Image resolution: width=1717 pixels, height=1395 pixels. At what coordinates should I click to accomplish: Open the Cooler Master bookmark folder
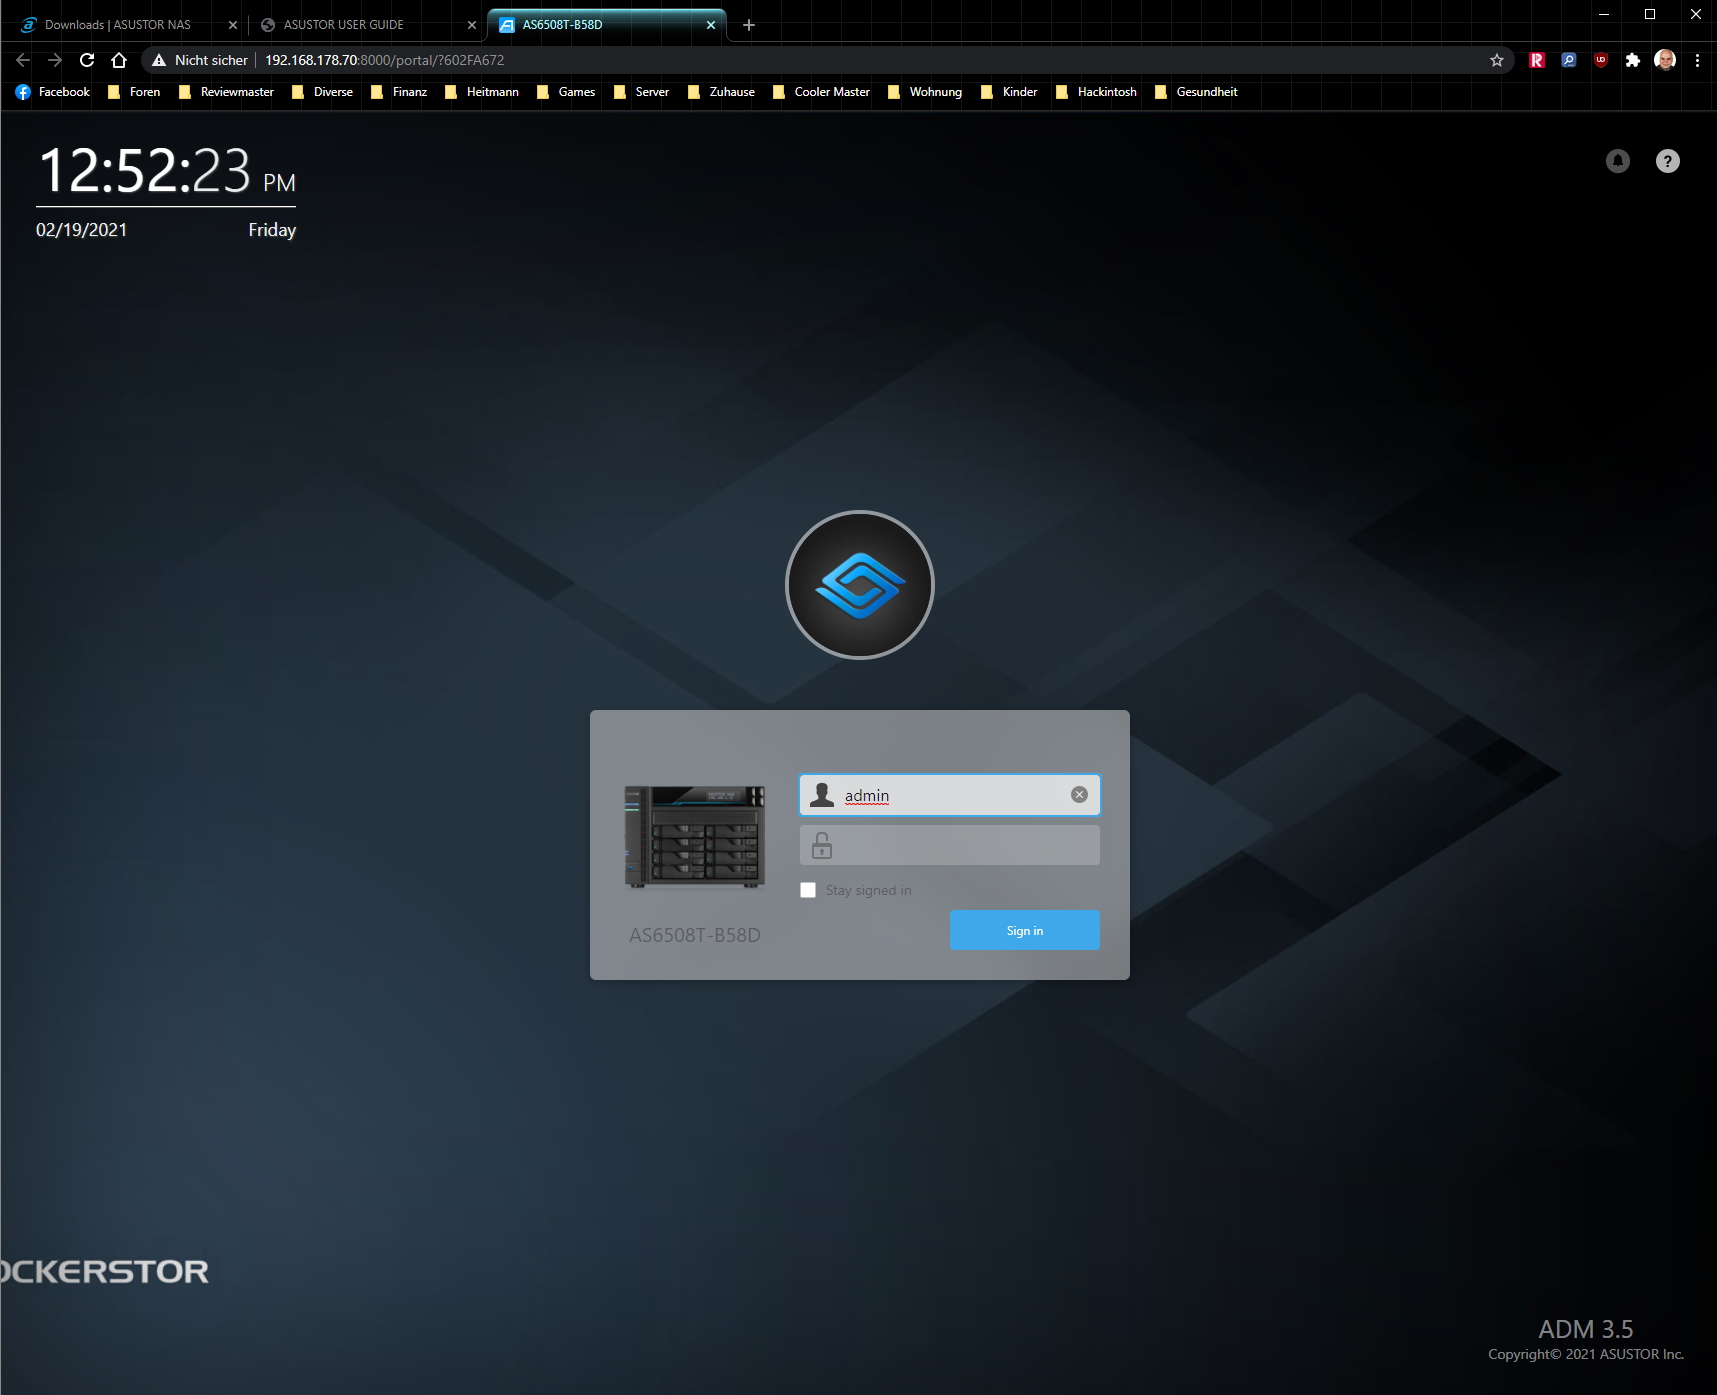click(821, 92)
